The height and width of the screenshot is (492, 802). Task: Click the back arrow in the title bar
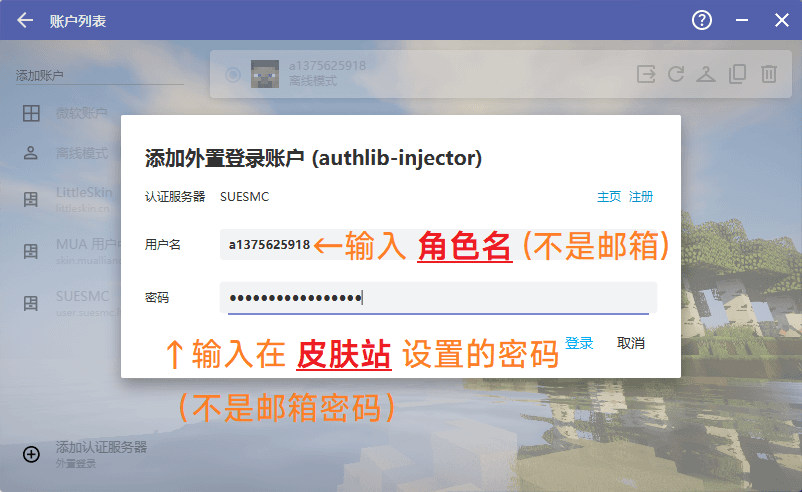25,20
